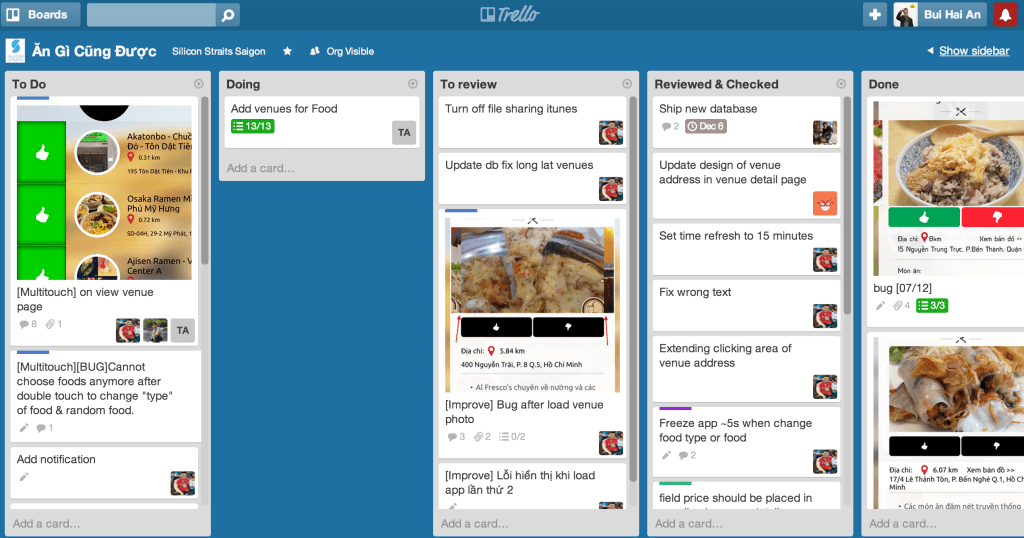Rename board title Ăn Gì Cũng Được
Viewport: 1024px width, 538px height.
94,51
